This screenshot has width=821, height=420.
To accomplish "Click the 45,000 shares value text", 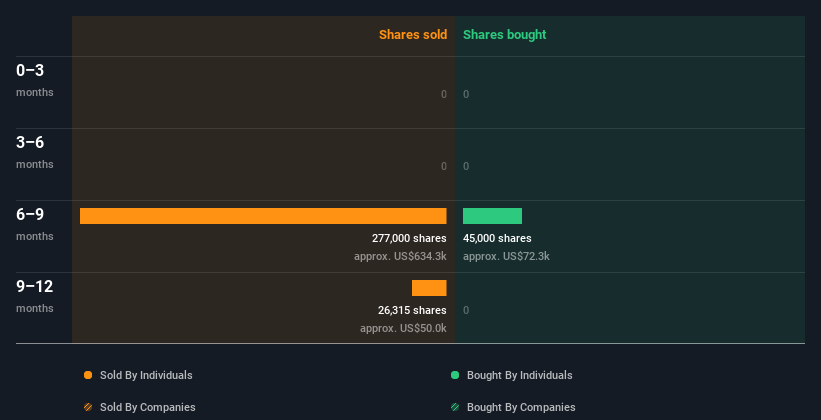I will [497, 238].
